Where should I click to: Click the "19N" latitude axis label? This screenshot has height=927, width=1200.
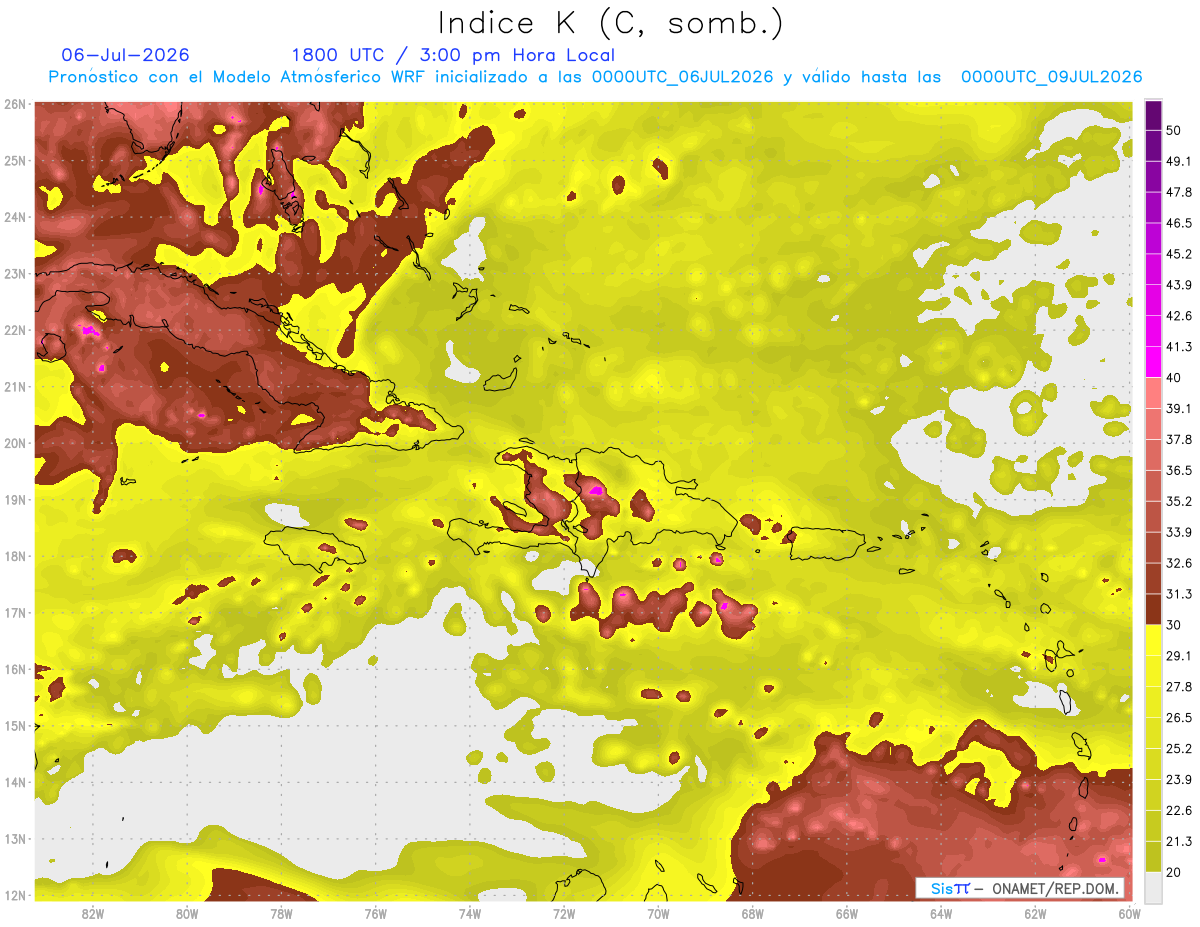point(15,499)
